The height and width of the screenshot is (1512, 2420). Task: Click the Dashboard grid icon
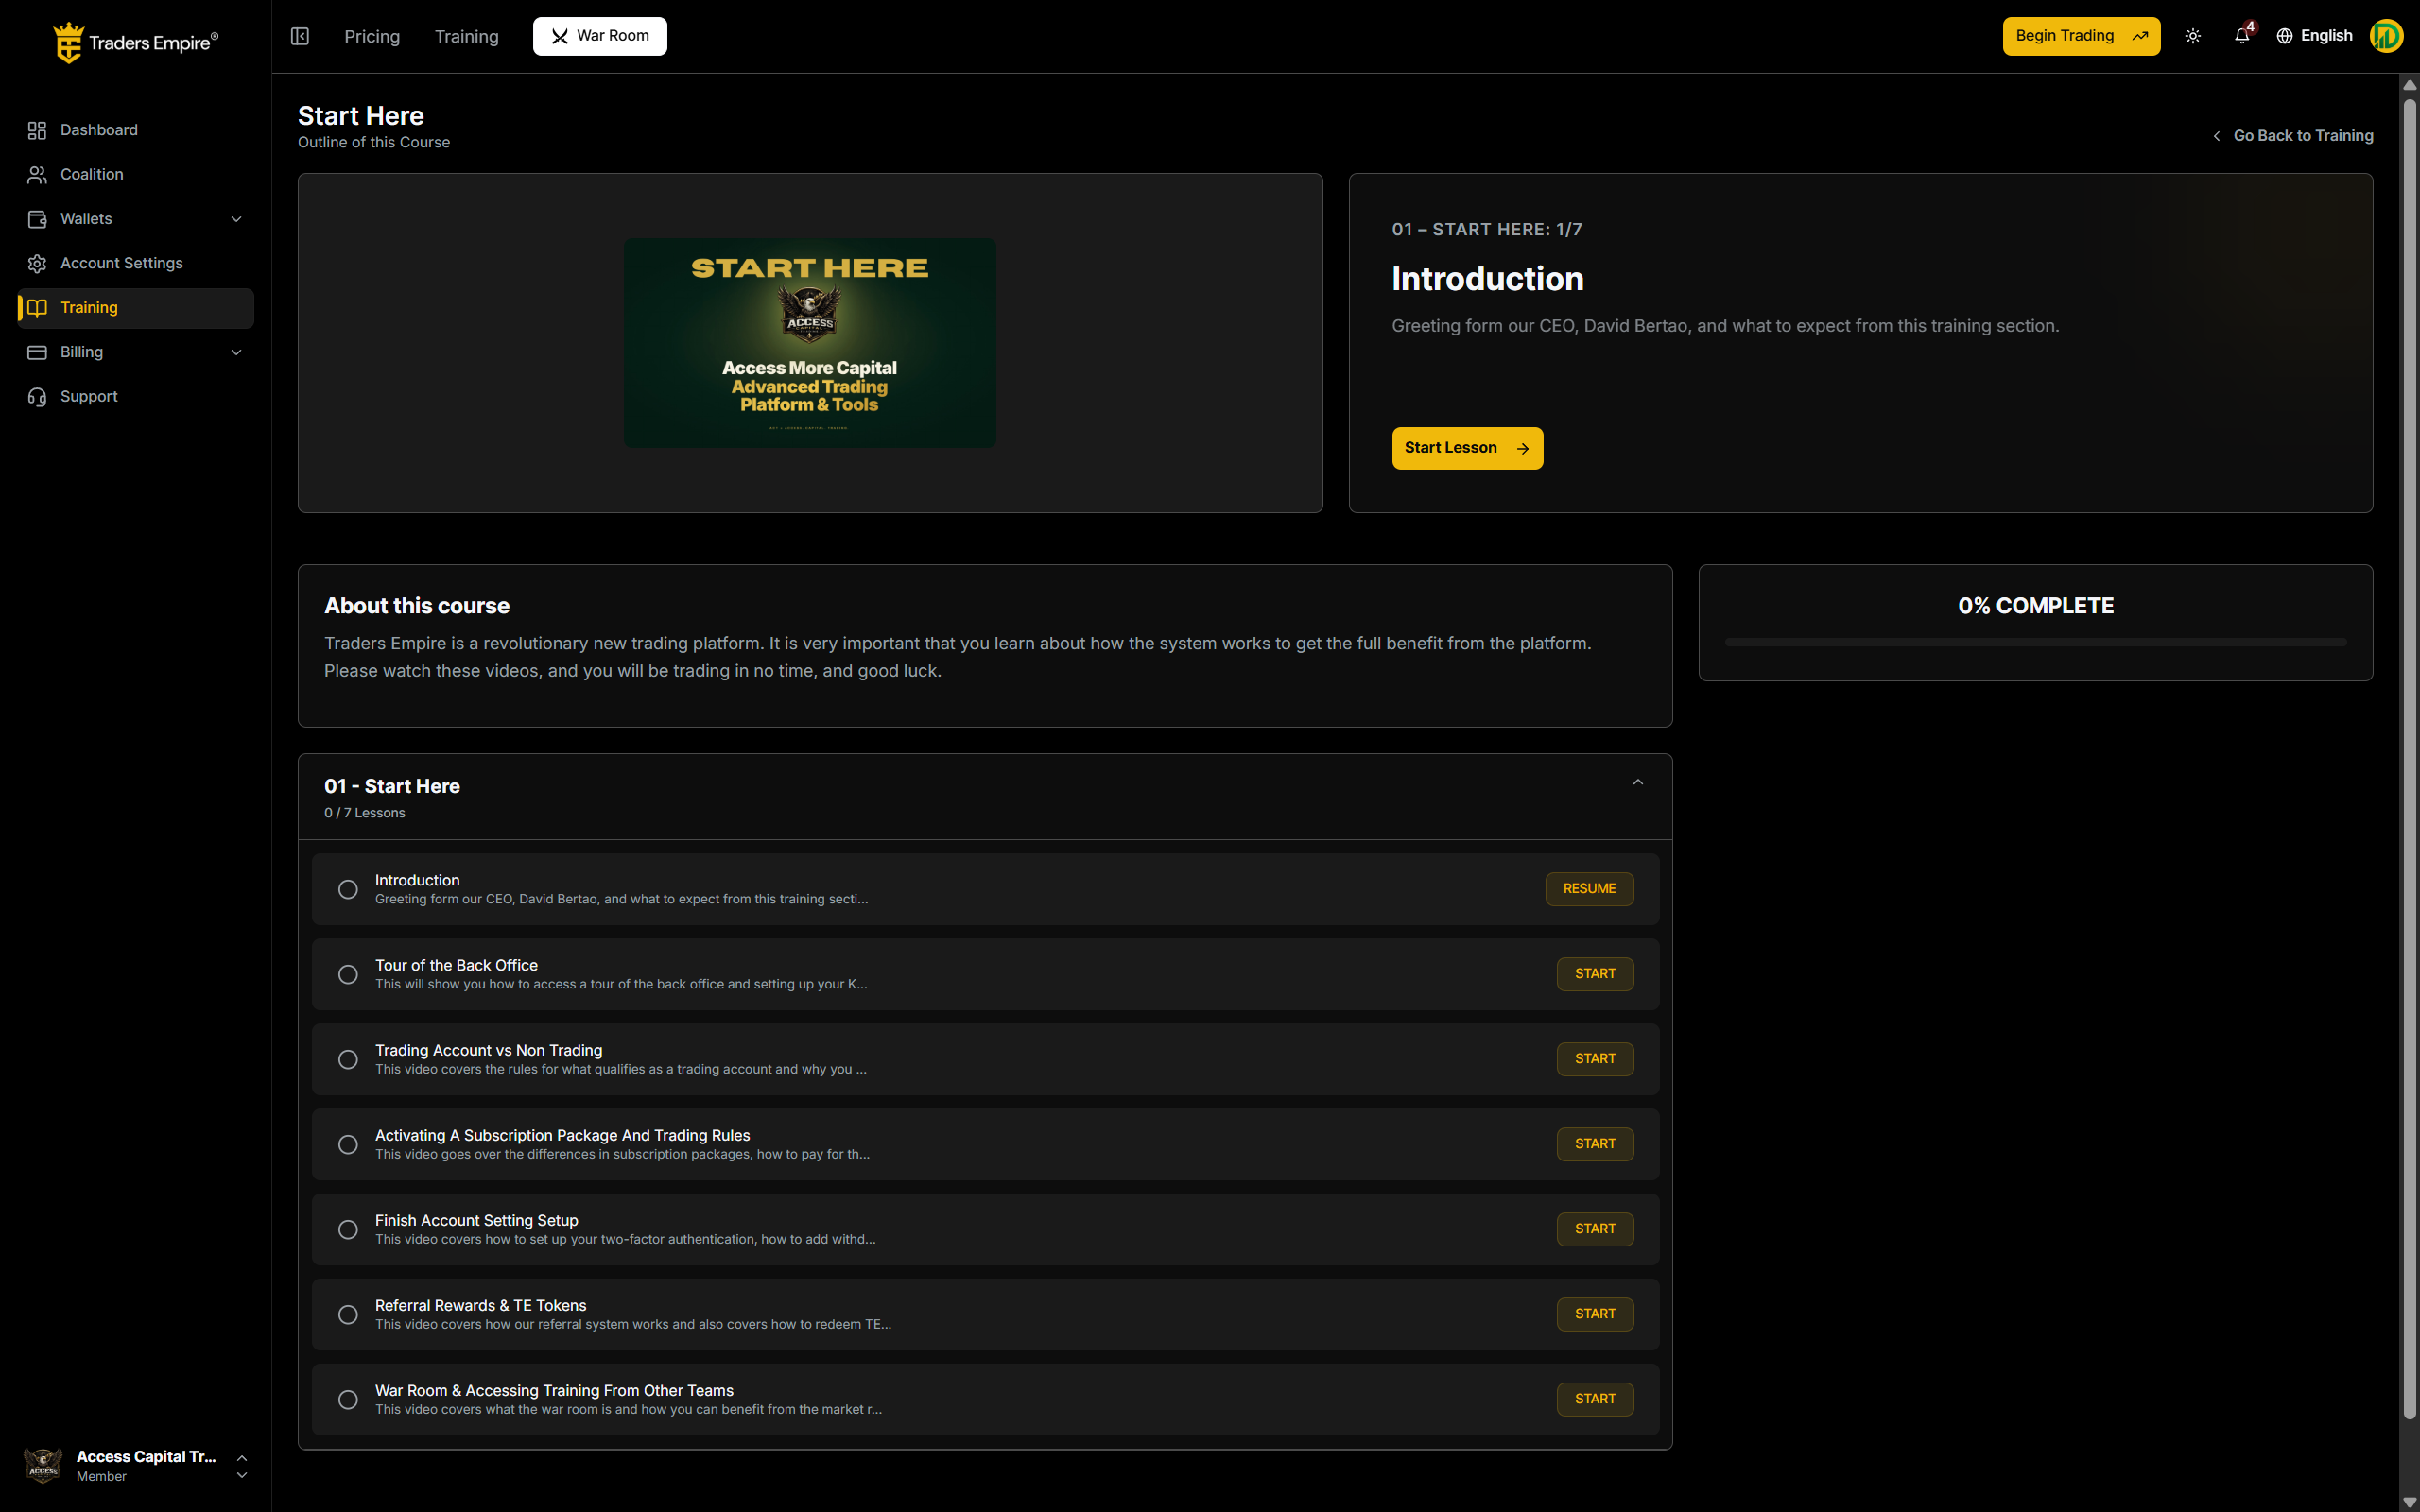point(37,130)
